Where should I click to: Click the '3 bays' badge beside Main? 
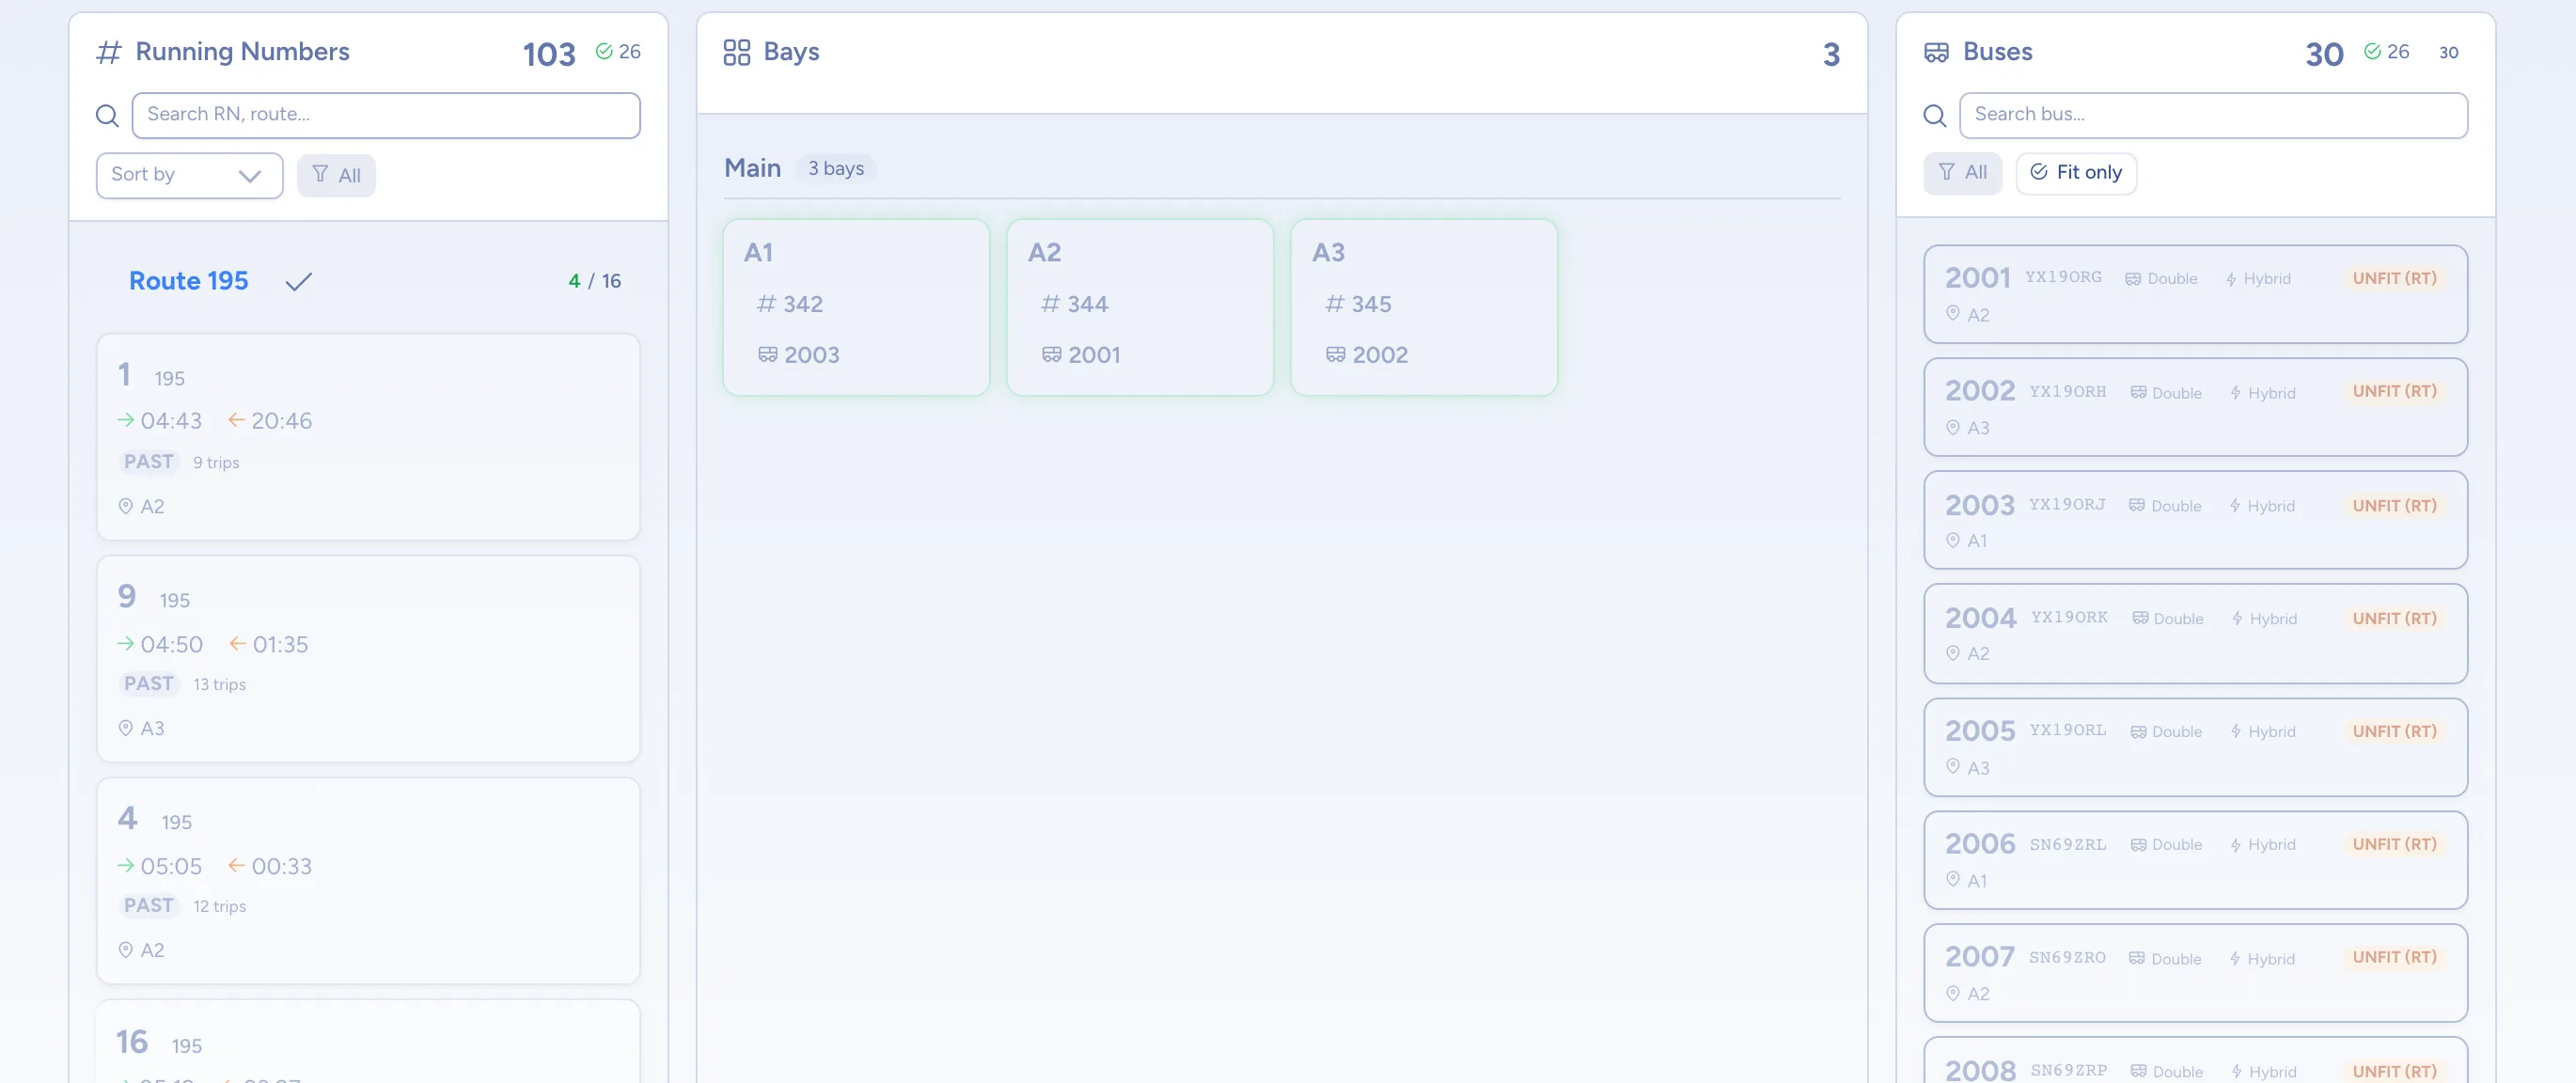[x=836, y=168]
